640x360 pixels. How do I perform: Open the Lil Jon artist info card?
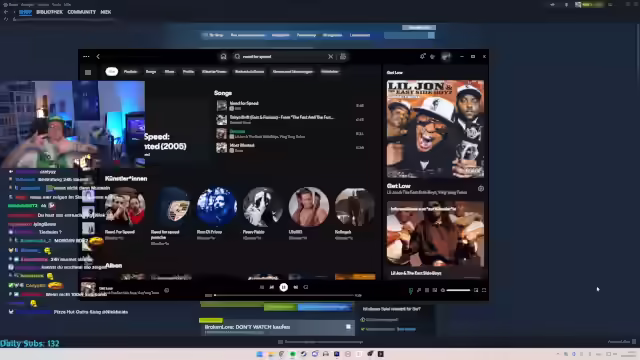click(x=436, y=239)
